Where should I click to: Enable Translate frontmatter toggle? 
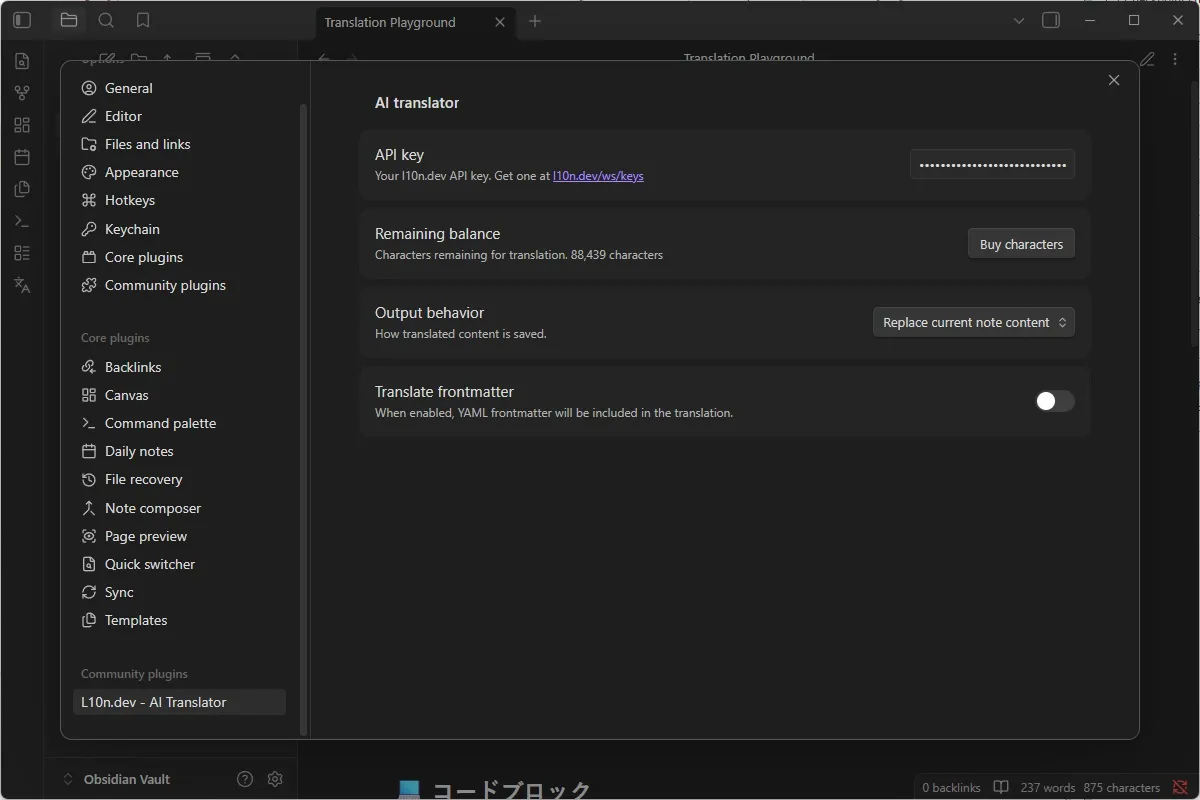(1054, 401)
